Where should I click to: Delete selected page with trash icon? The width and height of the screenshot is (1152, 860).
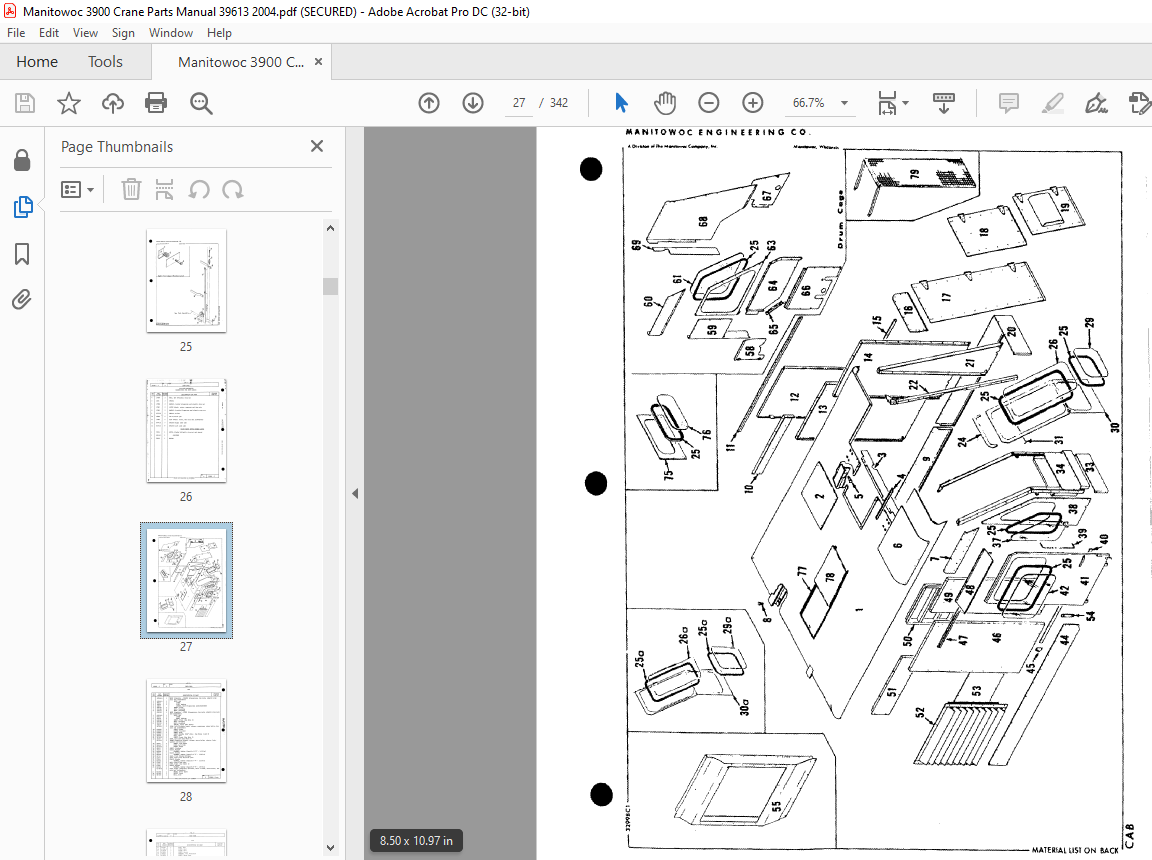click(131, 189)
